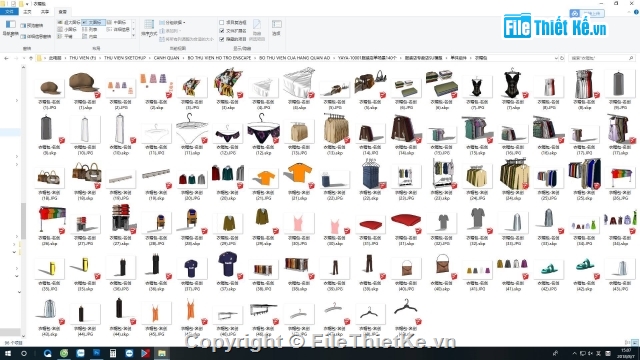Open recent locations dropdown arrow
Image resolution: width=640 pixels, height=360 pixels.
[23, 58]
